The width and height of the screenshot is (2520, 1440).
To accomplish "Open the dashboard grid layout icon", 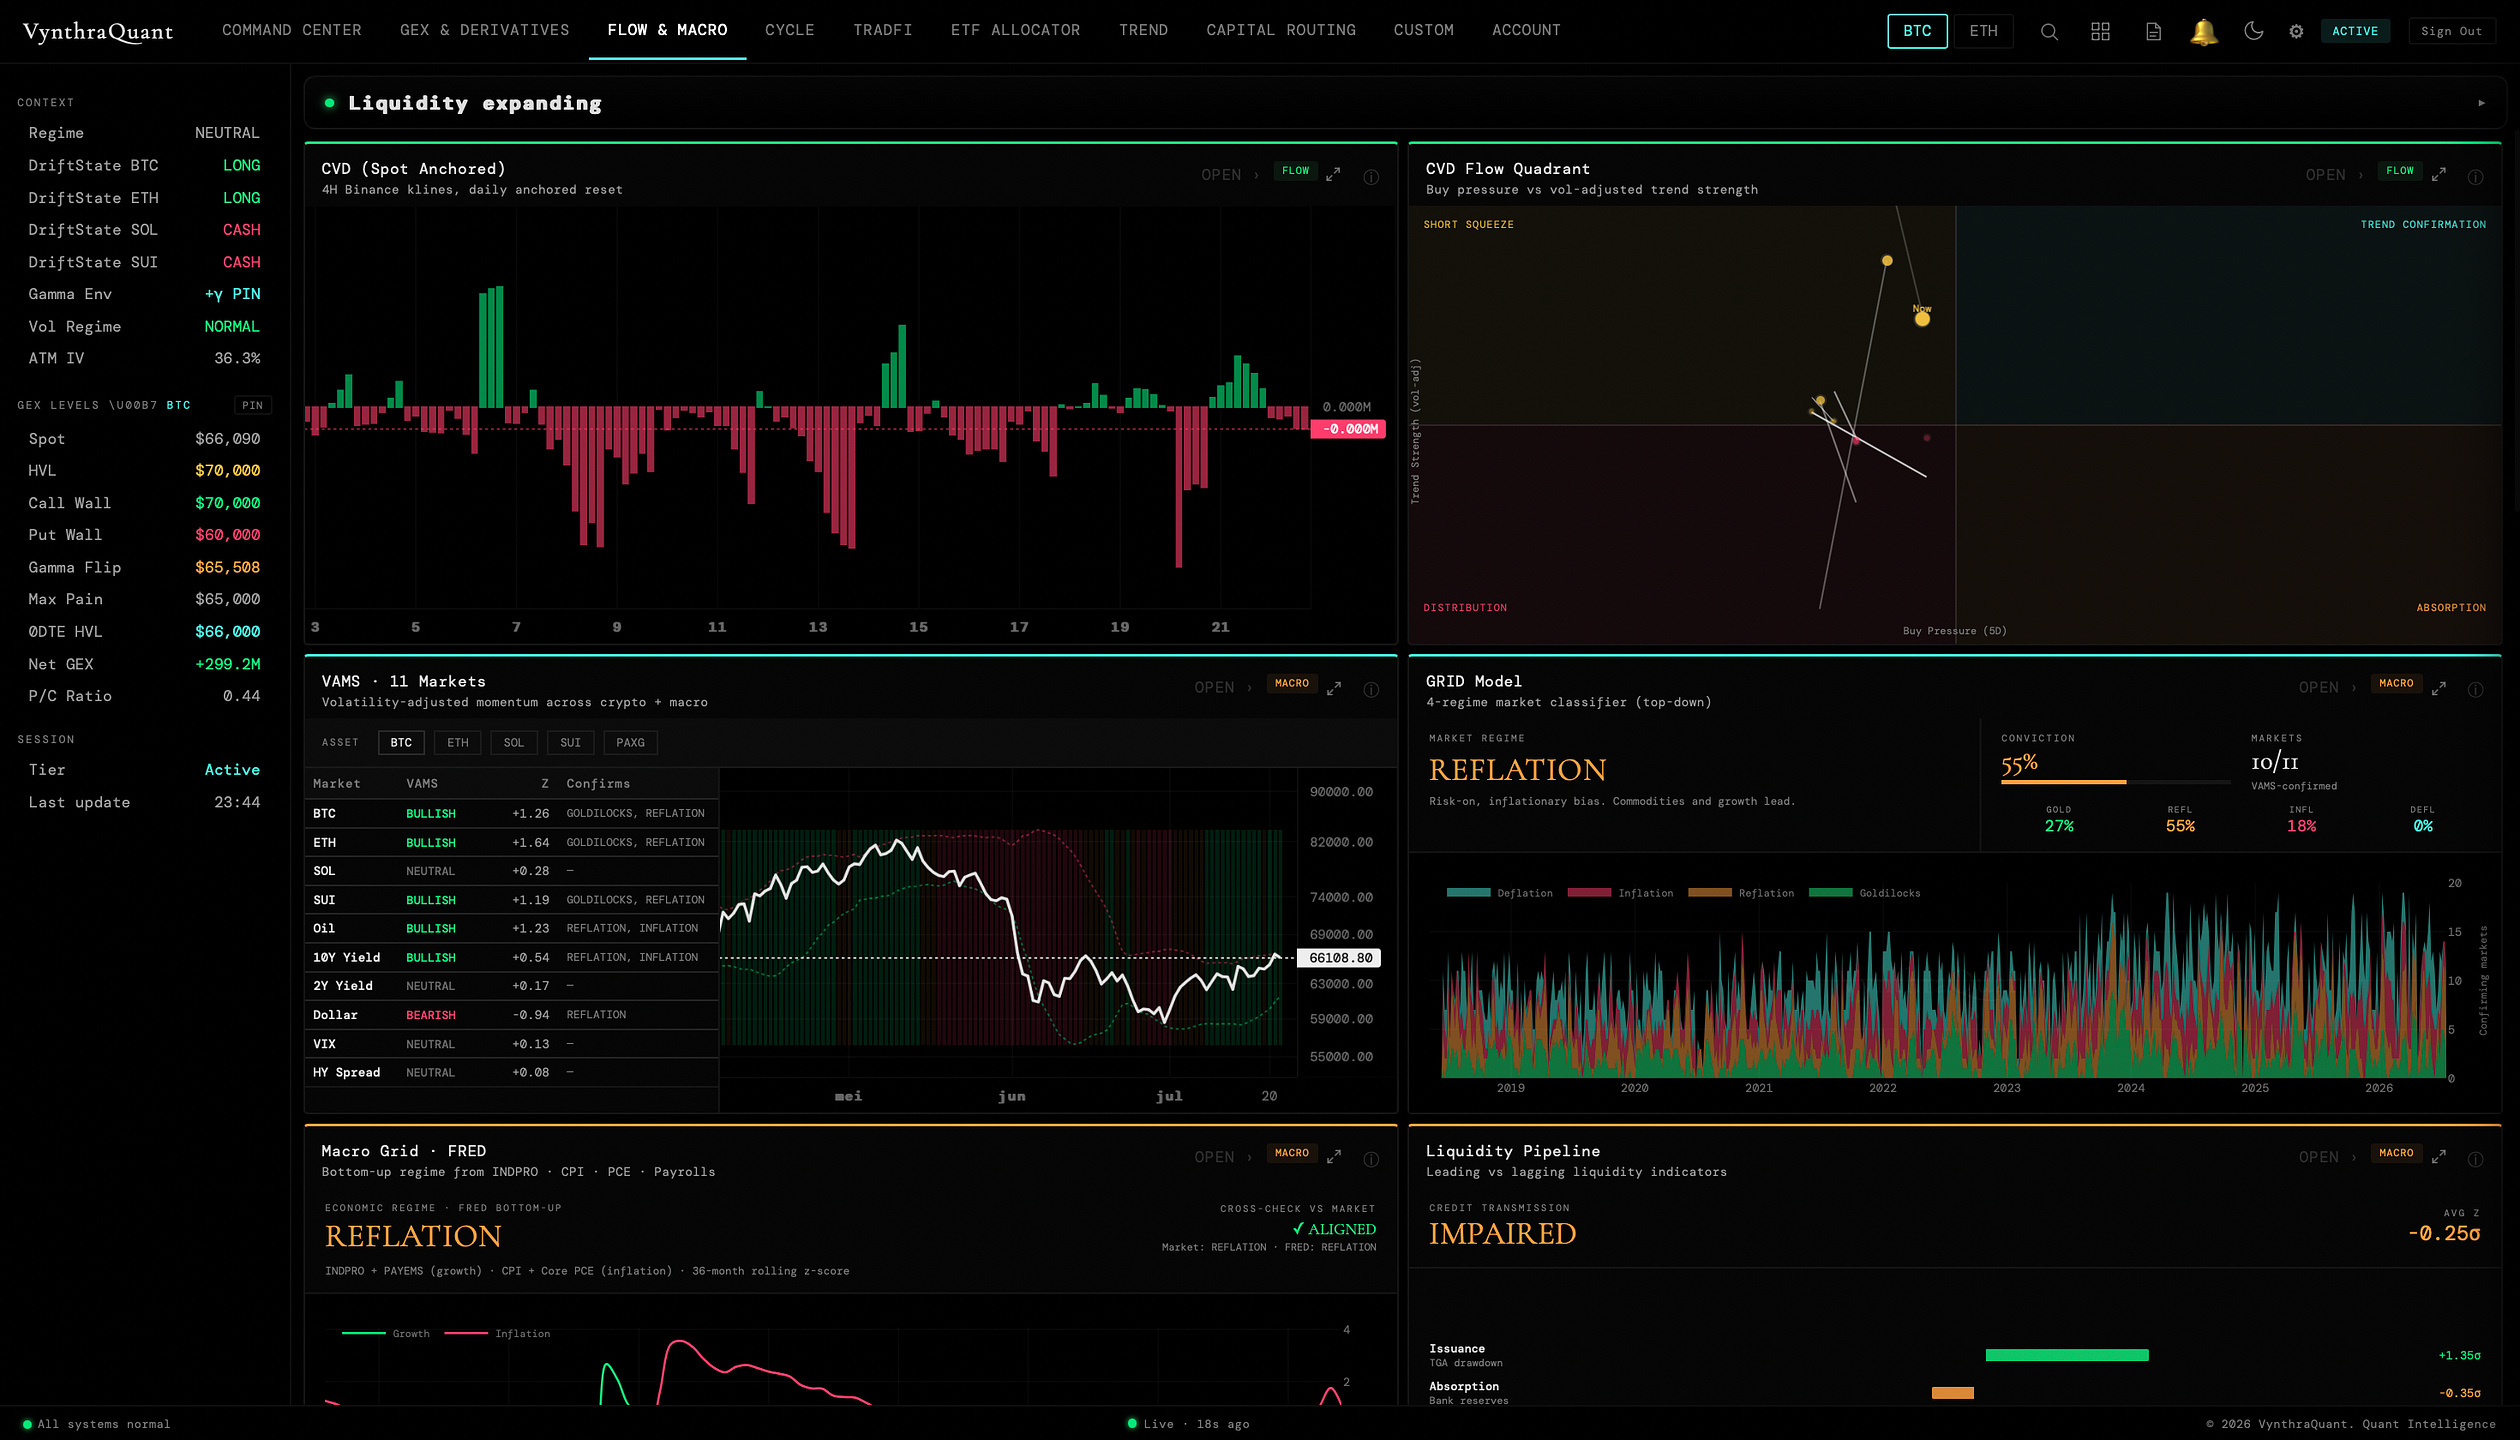I will 2100,31.
